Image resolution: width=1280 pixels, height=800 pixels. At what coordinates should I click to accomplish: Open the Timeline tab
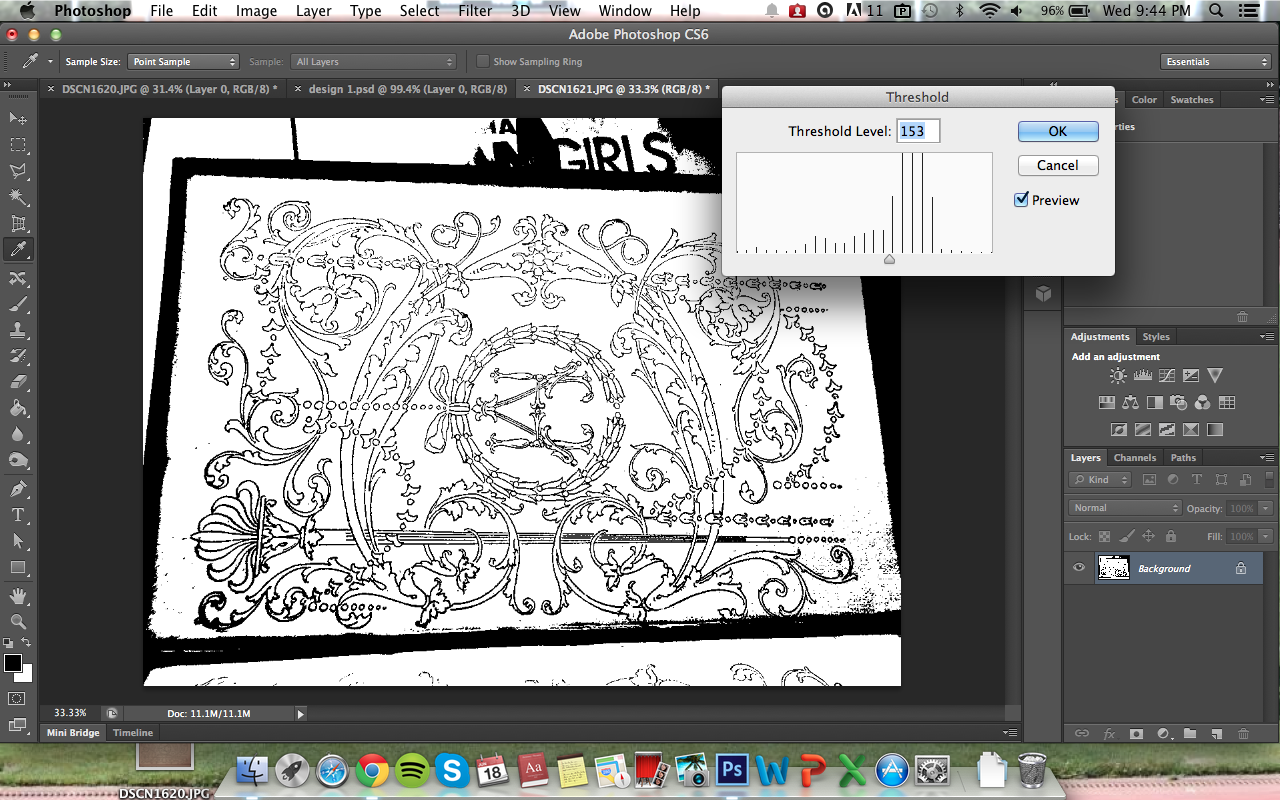[133, 732]
